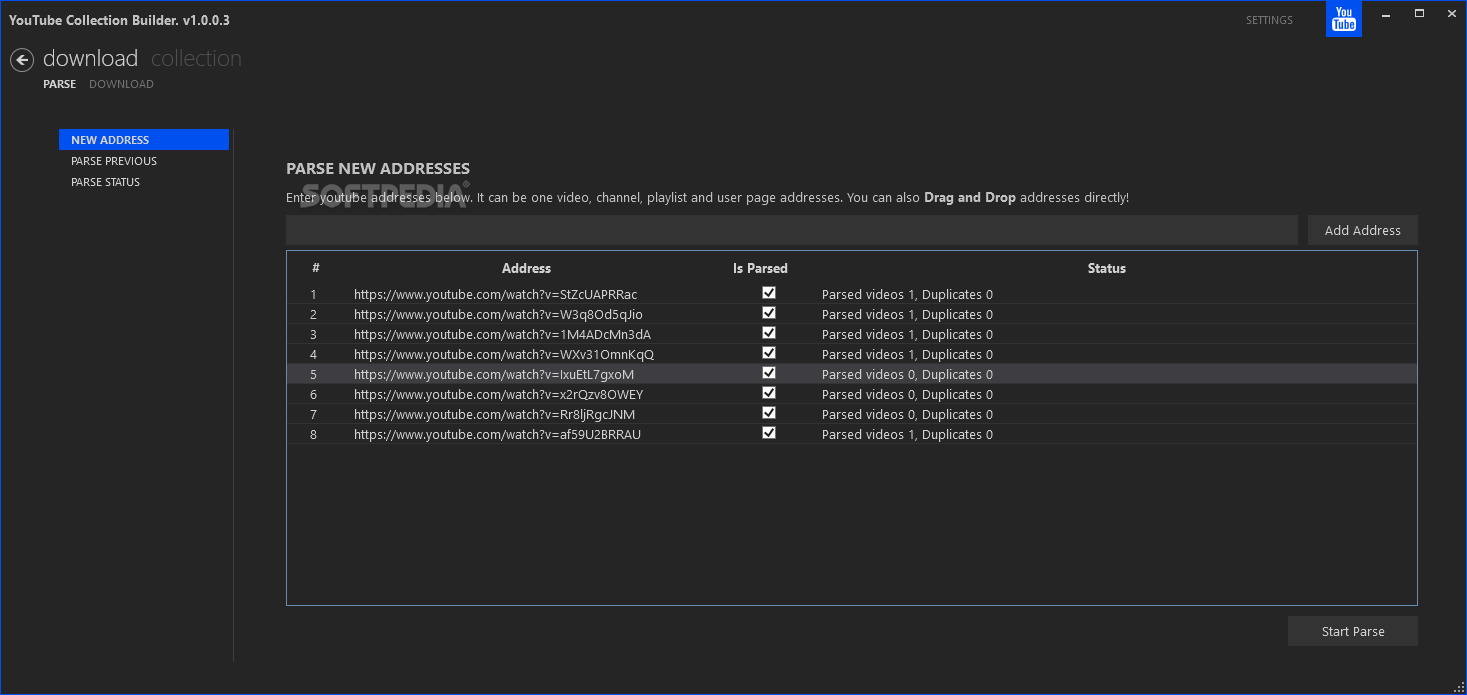
Task: Select address ending in Rr8ljRgcJNM
Action: pyautogui.click(x=494, y=414)
